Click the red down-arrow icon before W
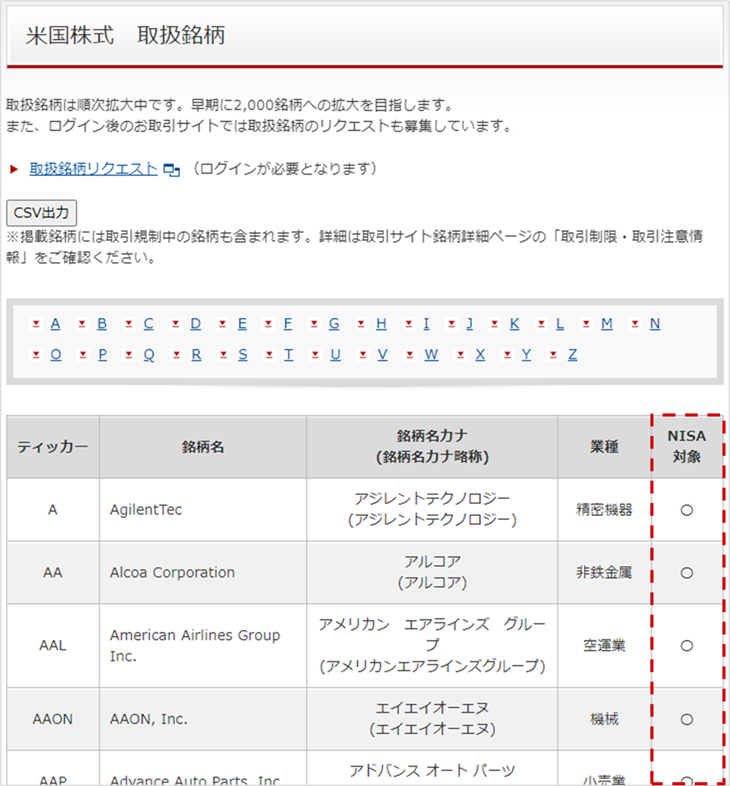 (x=410, y=355)
